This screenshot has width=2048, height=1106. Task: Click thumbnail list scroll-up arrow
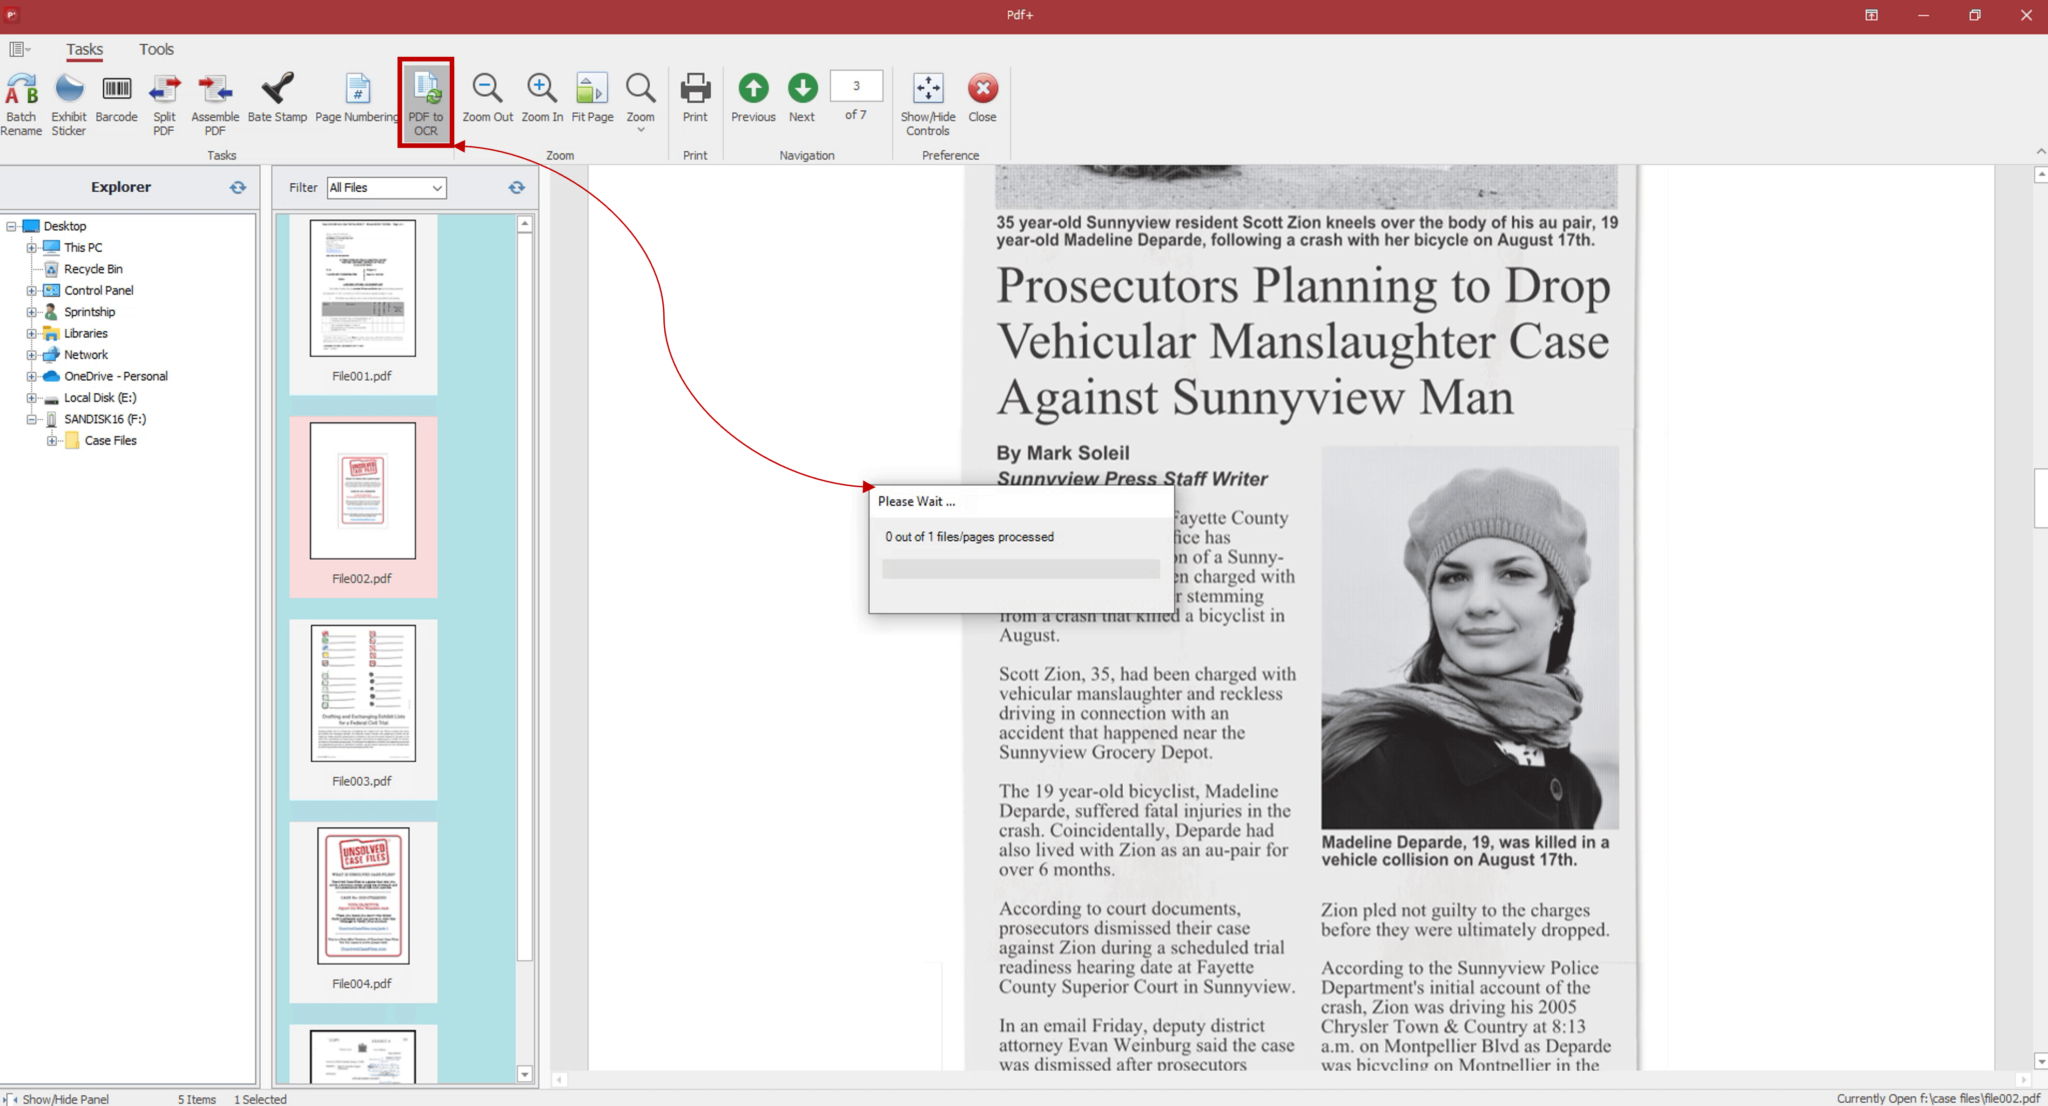(525, 225)
